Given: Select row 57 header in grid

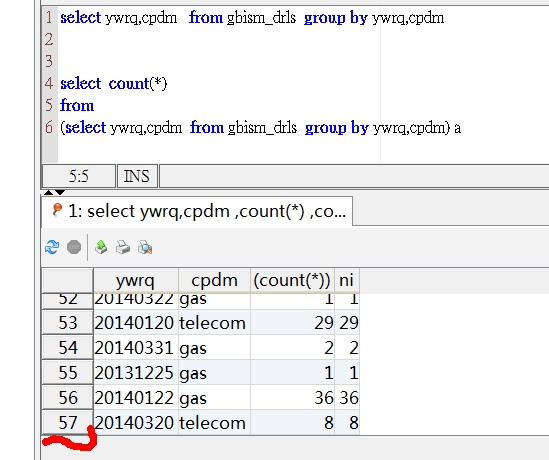Looking at the screenshot, I should click(68, 422).
